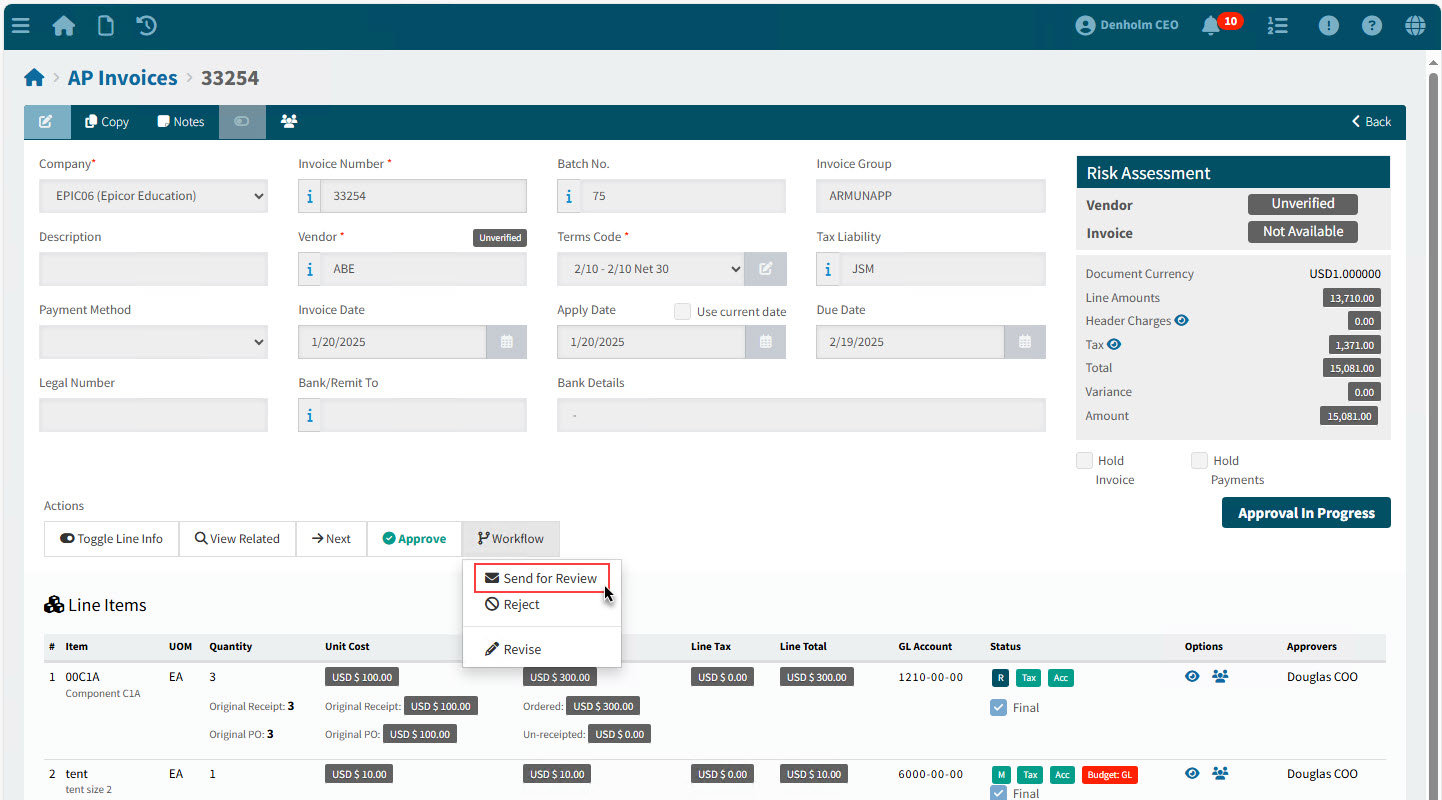
Task: Open the history clock icon
Action: (147, 26)
